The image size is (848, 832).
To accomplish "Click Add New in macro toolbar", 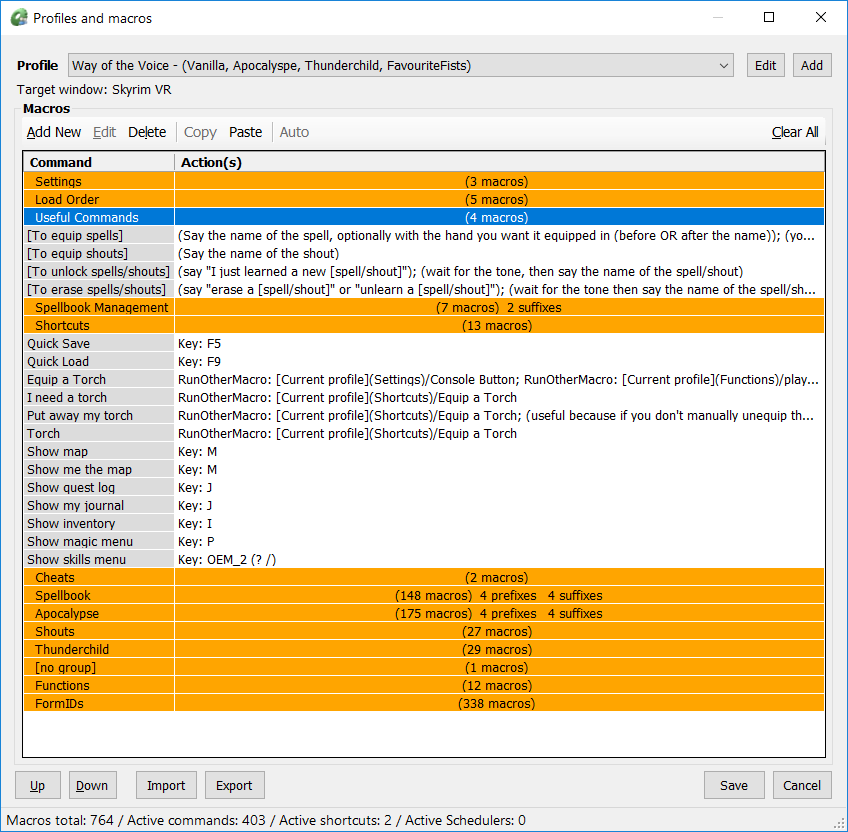I will 54,132.
